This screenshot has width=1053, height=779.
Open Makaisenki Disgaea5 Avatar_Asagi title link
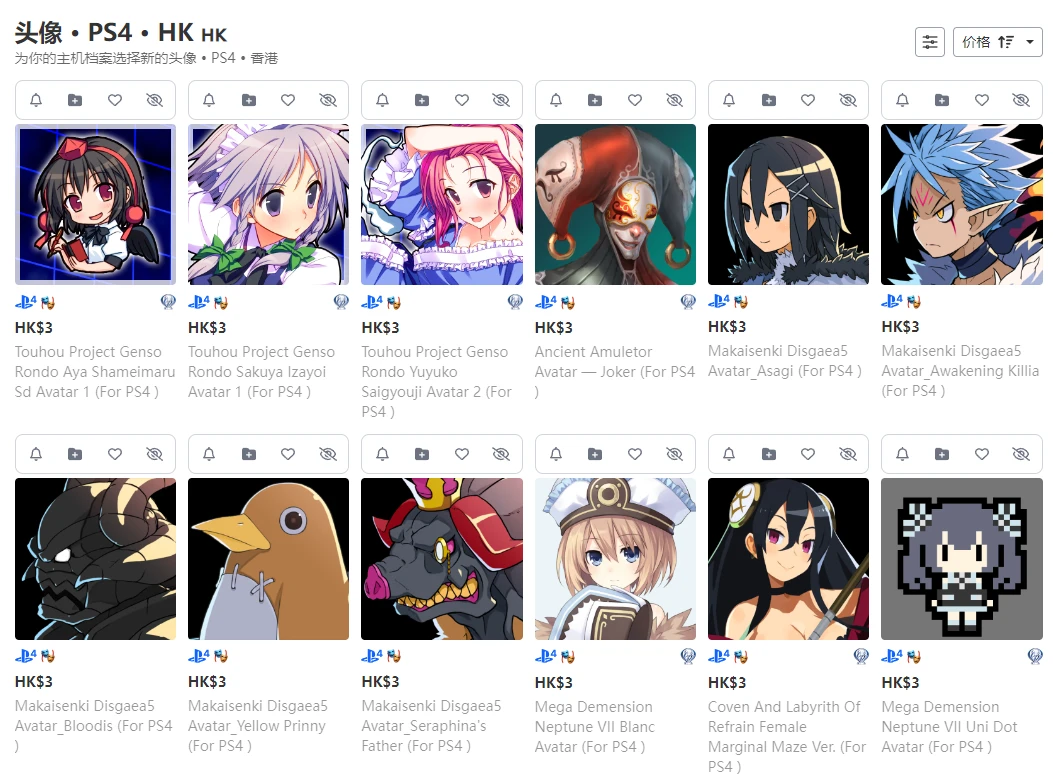pos(784,361)
